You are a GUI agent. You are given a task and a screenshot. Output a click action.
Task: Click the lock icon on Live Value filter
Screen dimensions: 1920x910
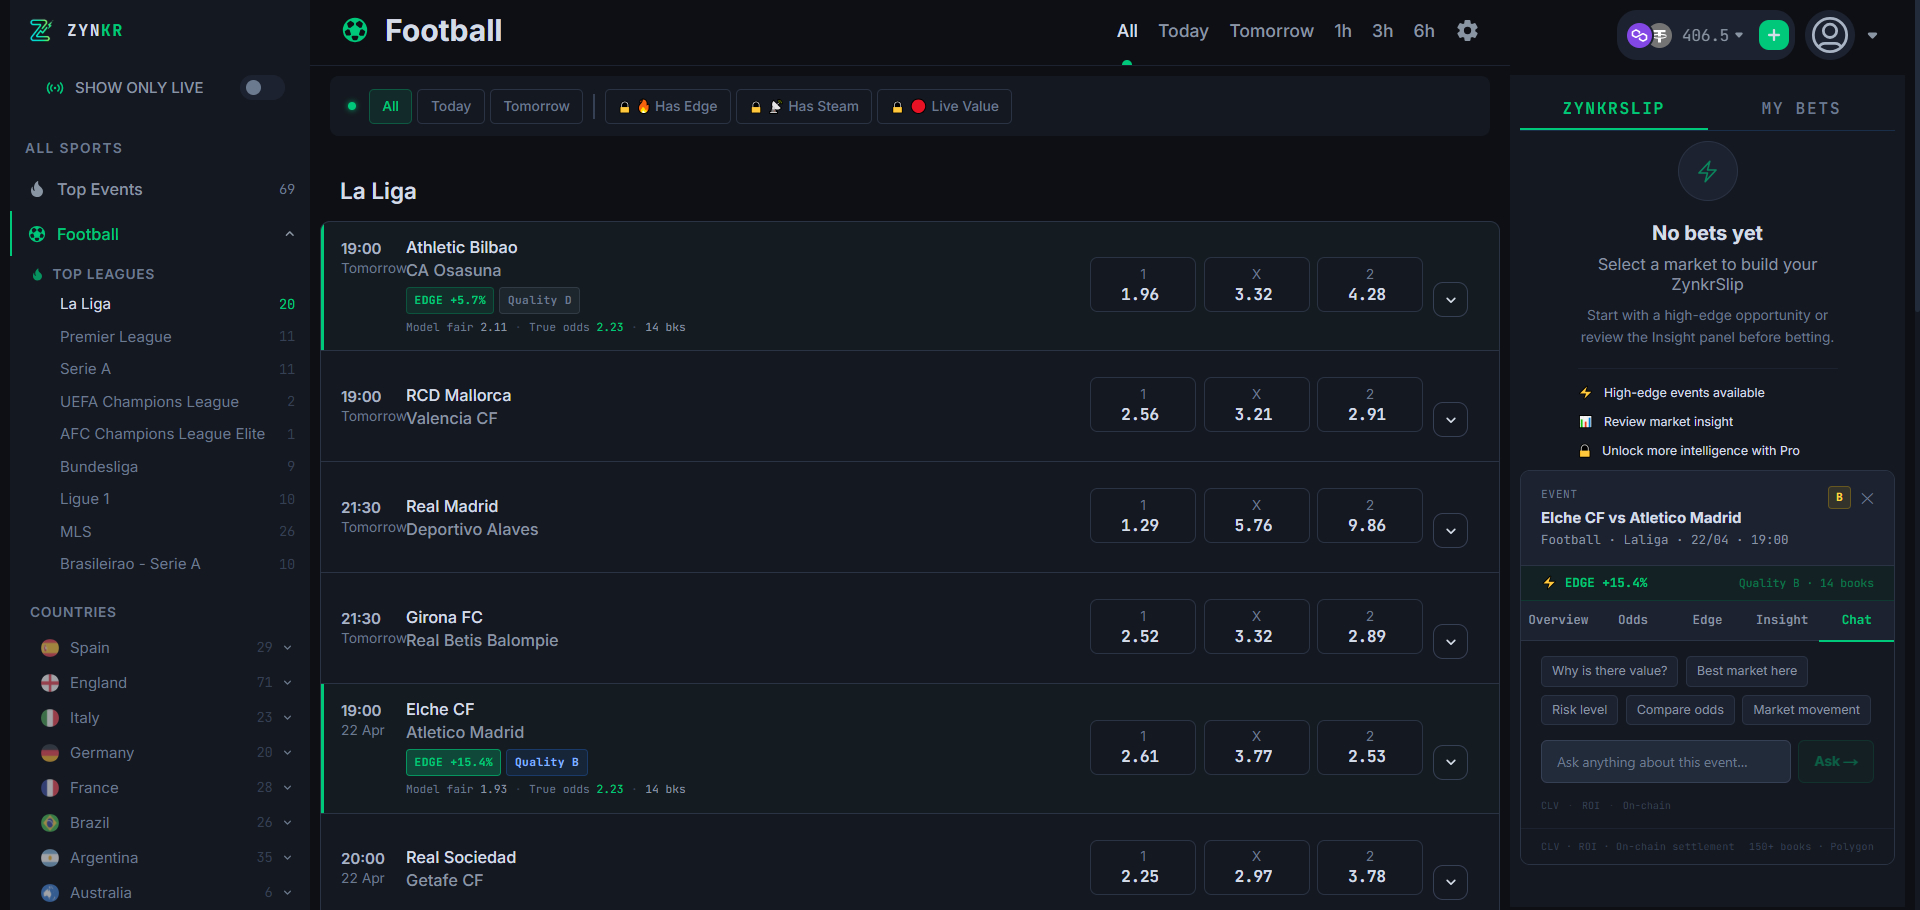898,106
